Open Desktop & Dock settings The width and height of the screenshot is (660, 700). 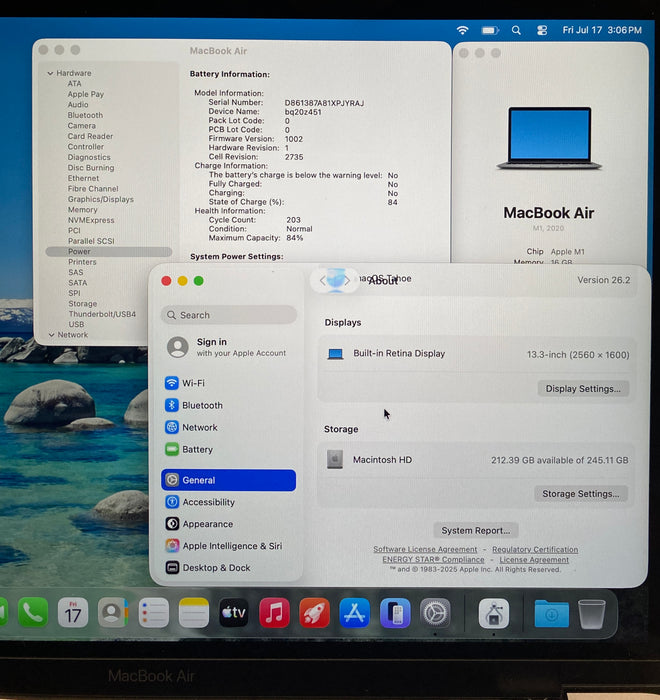tap(228, 567)
